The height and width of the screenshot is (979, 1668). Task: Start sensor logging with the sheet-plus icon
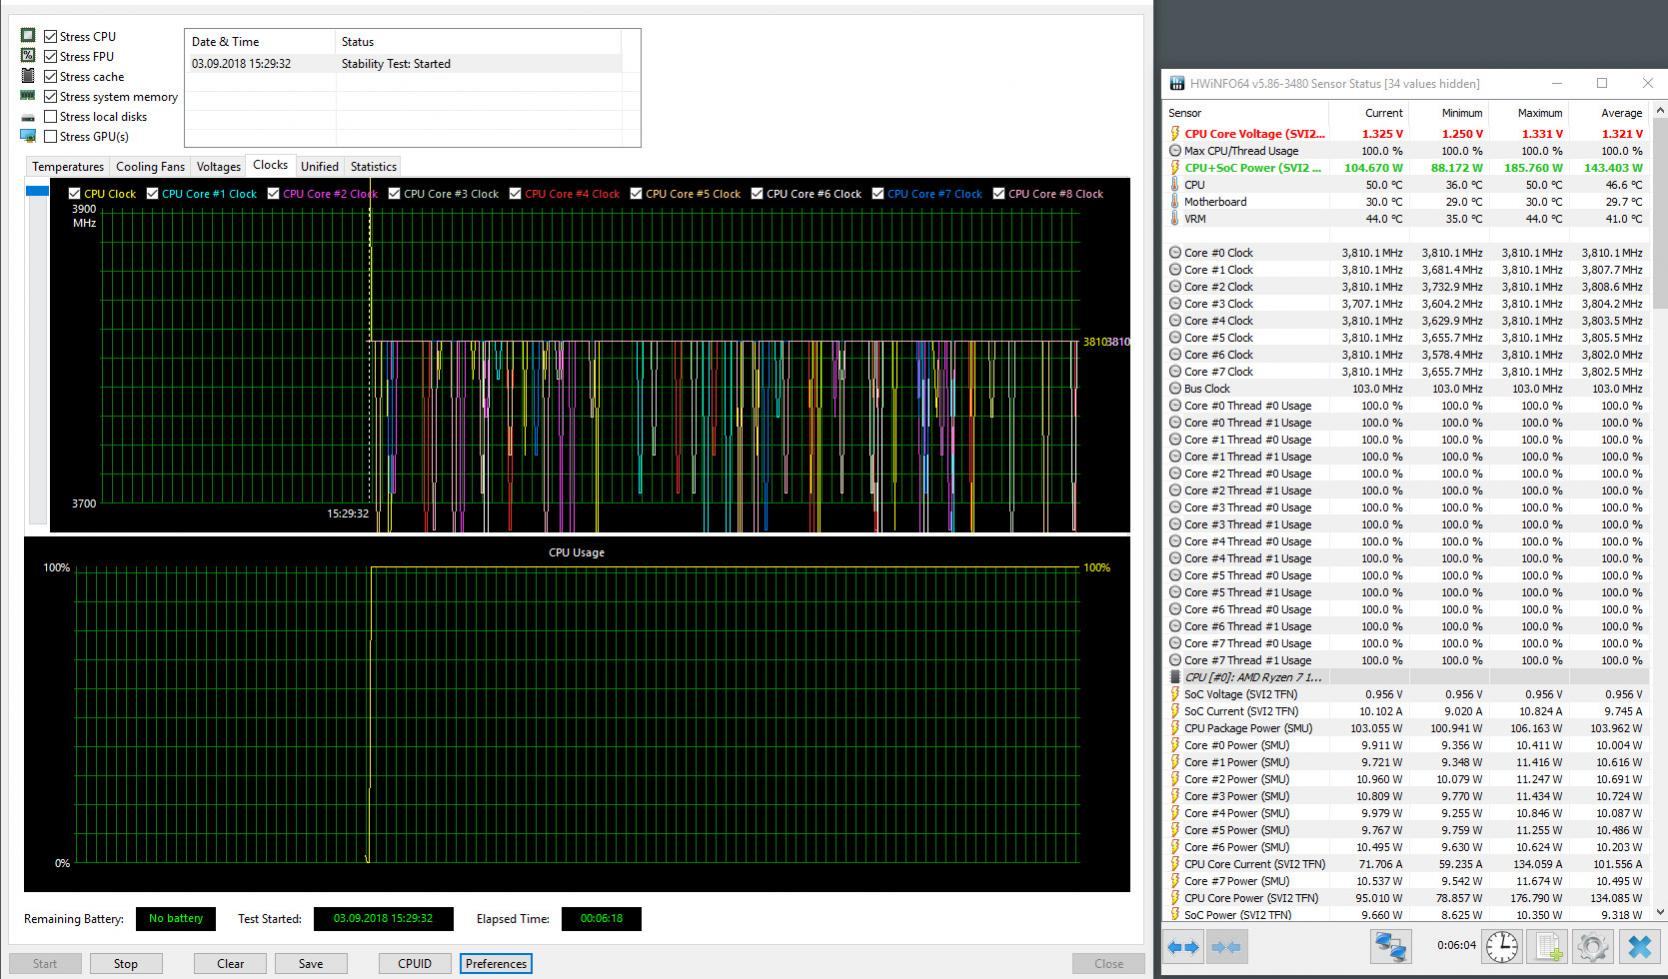click(1548, 946)
